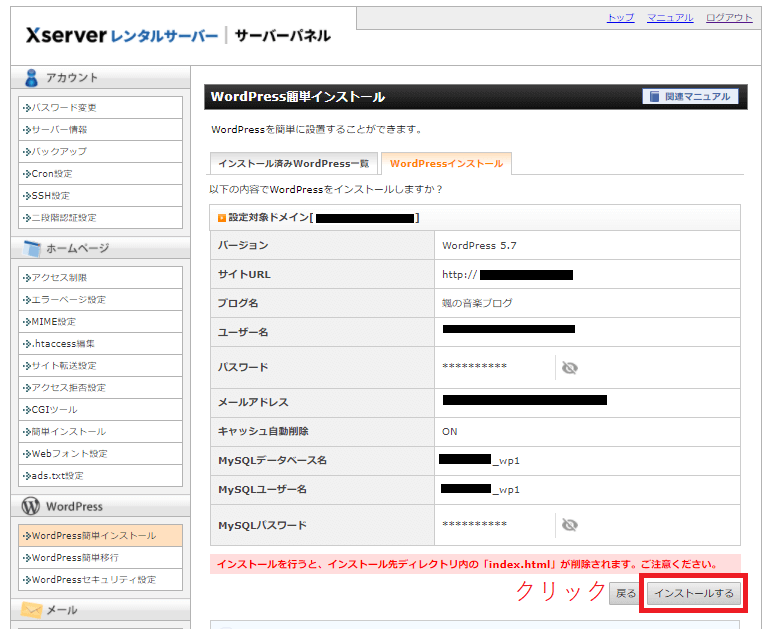
Task: Open MIME設定 menu item
Action: [100, 322]
